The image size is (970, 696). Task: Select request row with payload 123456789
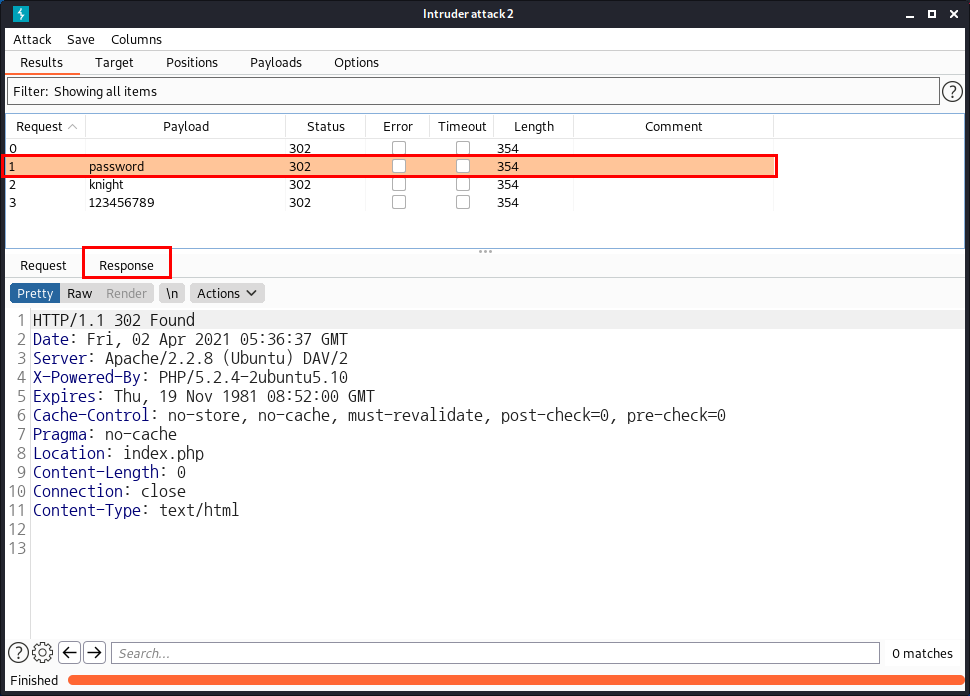(x=390, y=202)
